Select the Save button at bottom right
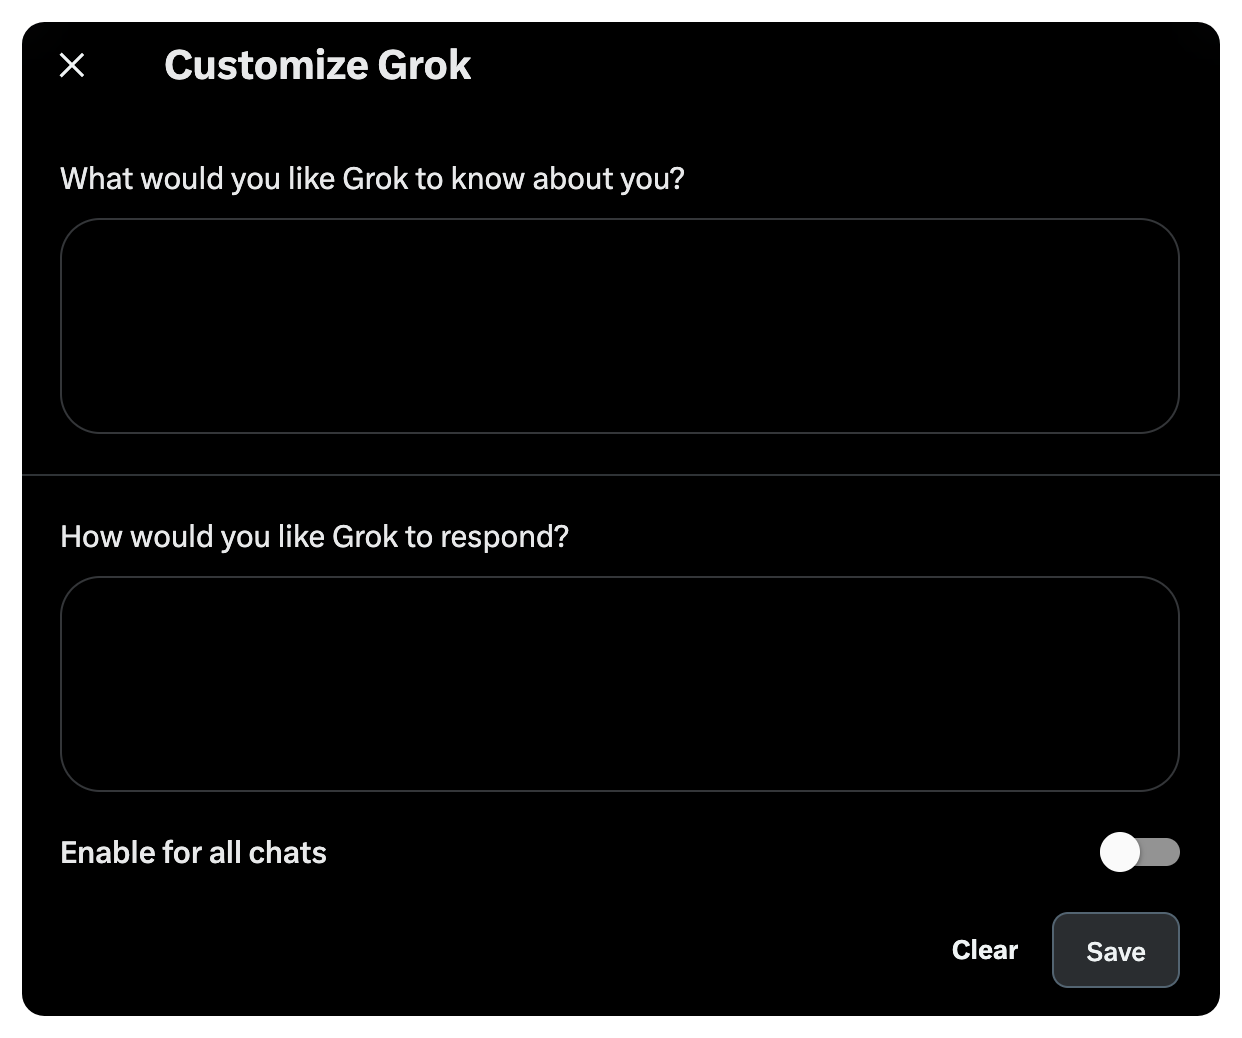The height and width of the screenshot is (1038, 1242). (x=1116, y=950)
